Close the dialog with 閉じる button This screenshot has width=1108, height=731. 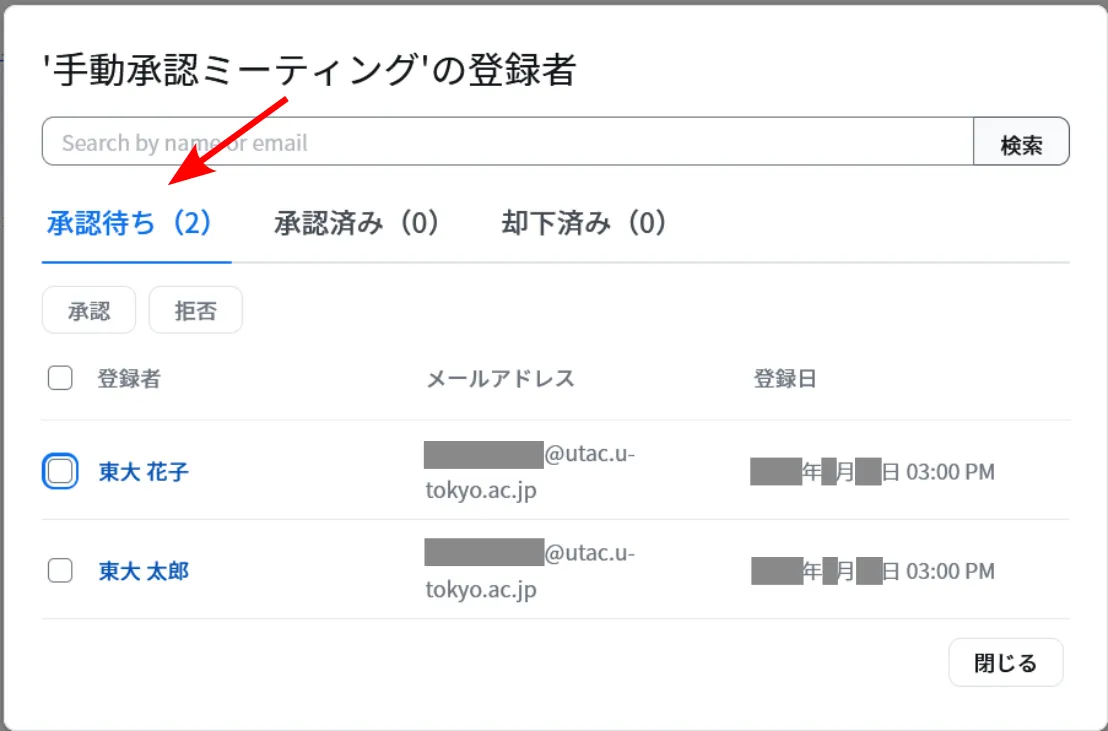[1005, 662]
